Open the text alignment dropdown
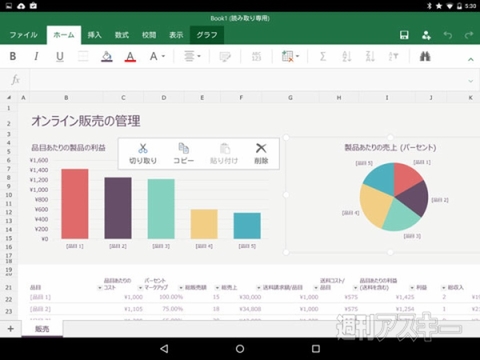Viewport: 480px width, 360px height. (x=192, y=56)
